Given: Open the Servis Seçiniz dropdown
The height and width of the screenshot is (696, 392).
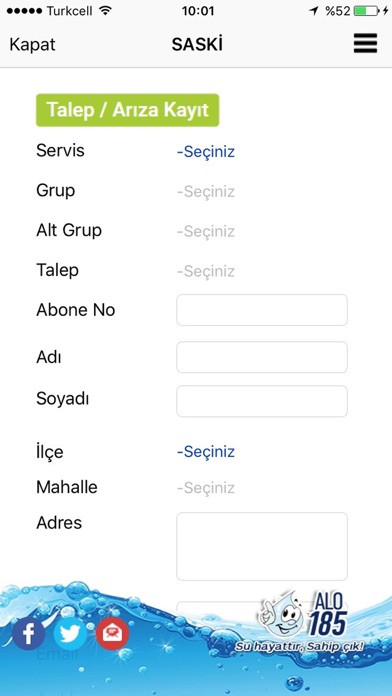Looking at the screenshot, I should (206, 152).
